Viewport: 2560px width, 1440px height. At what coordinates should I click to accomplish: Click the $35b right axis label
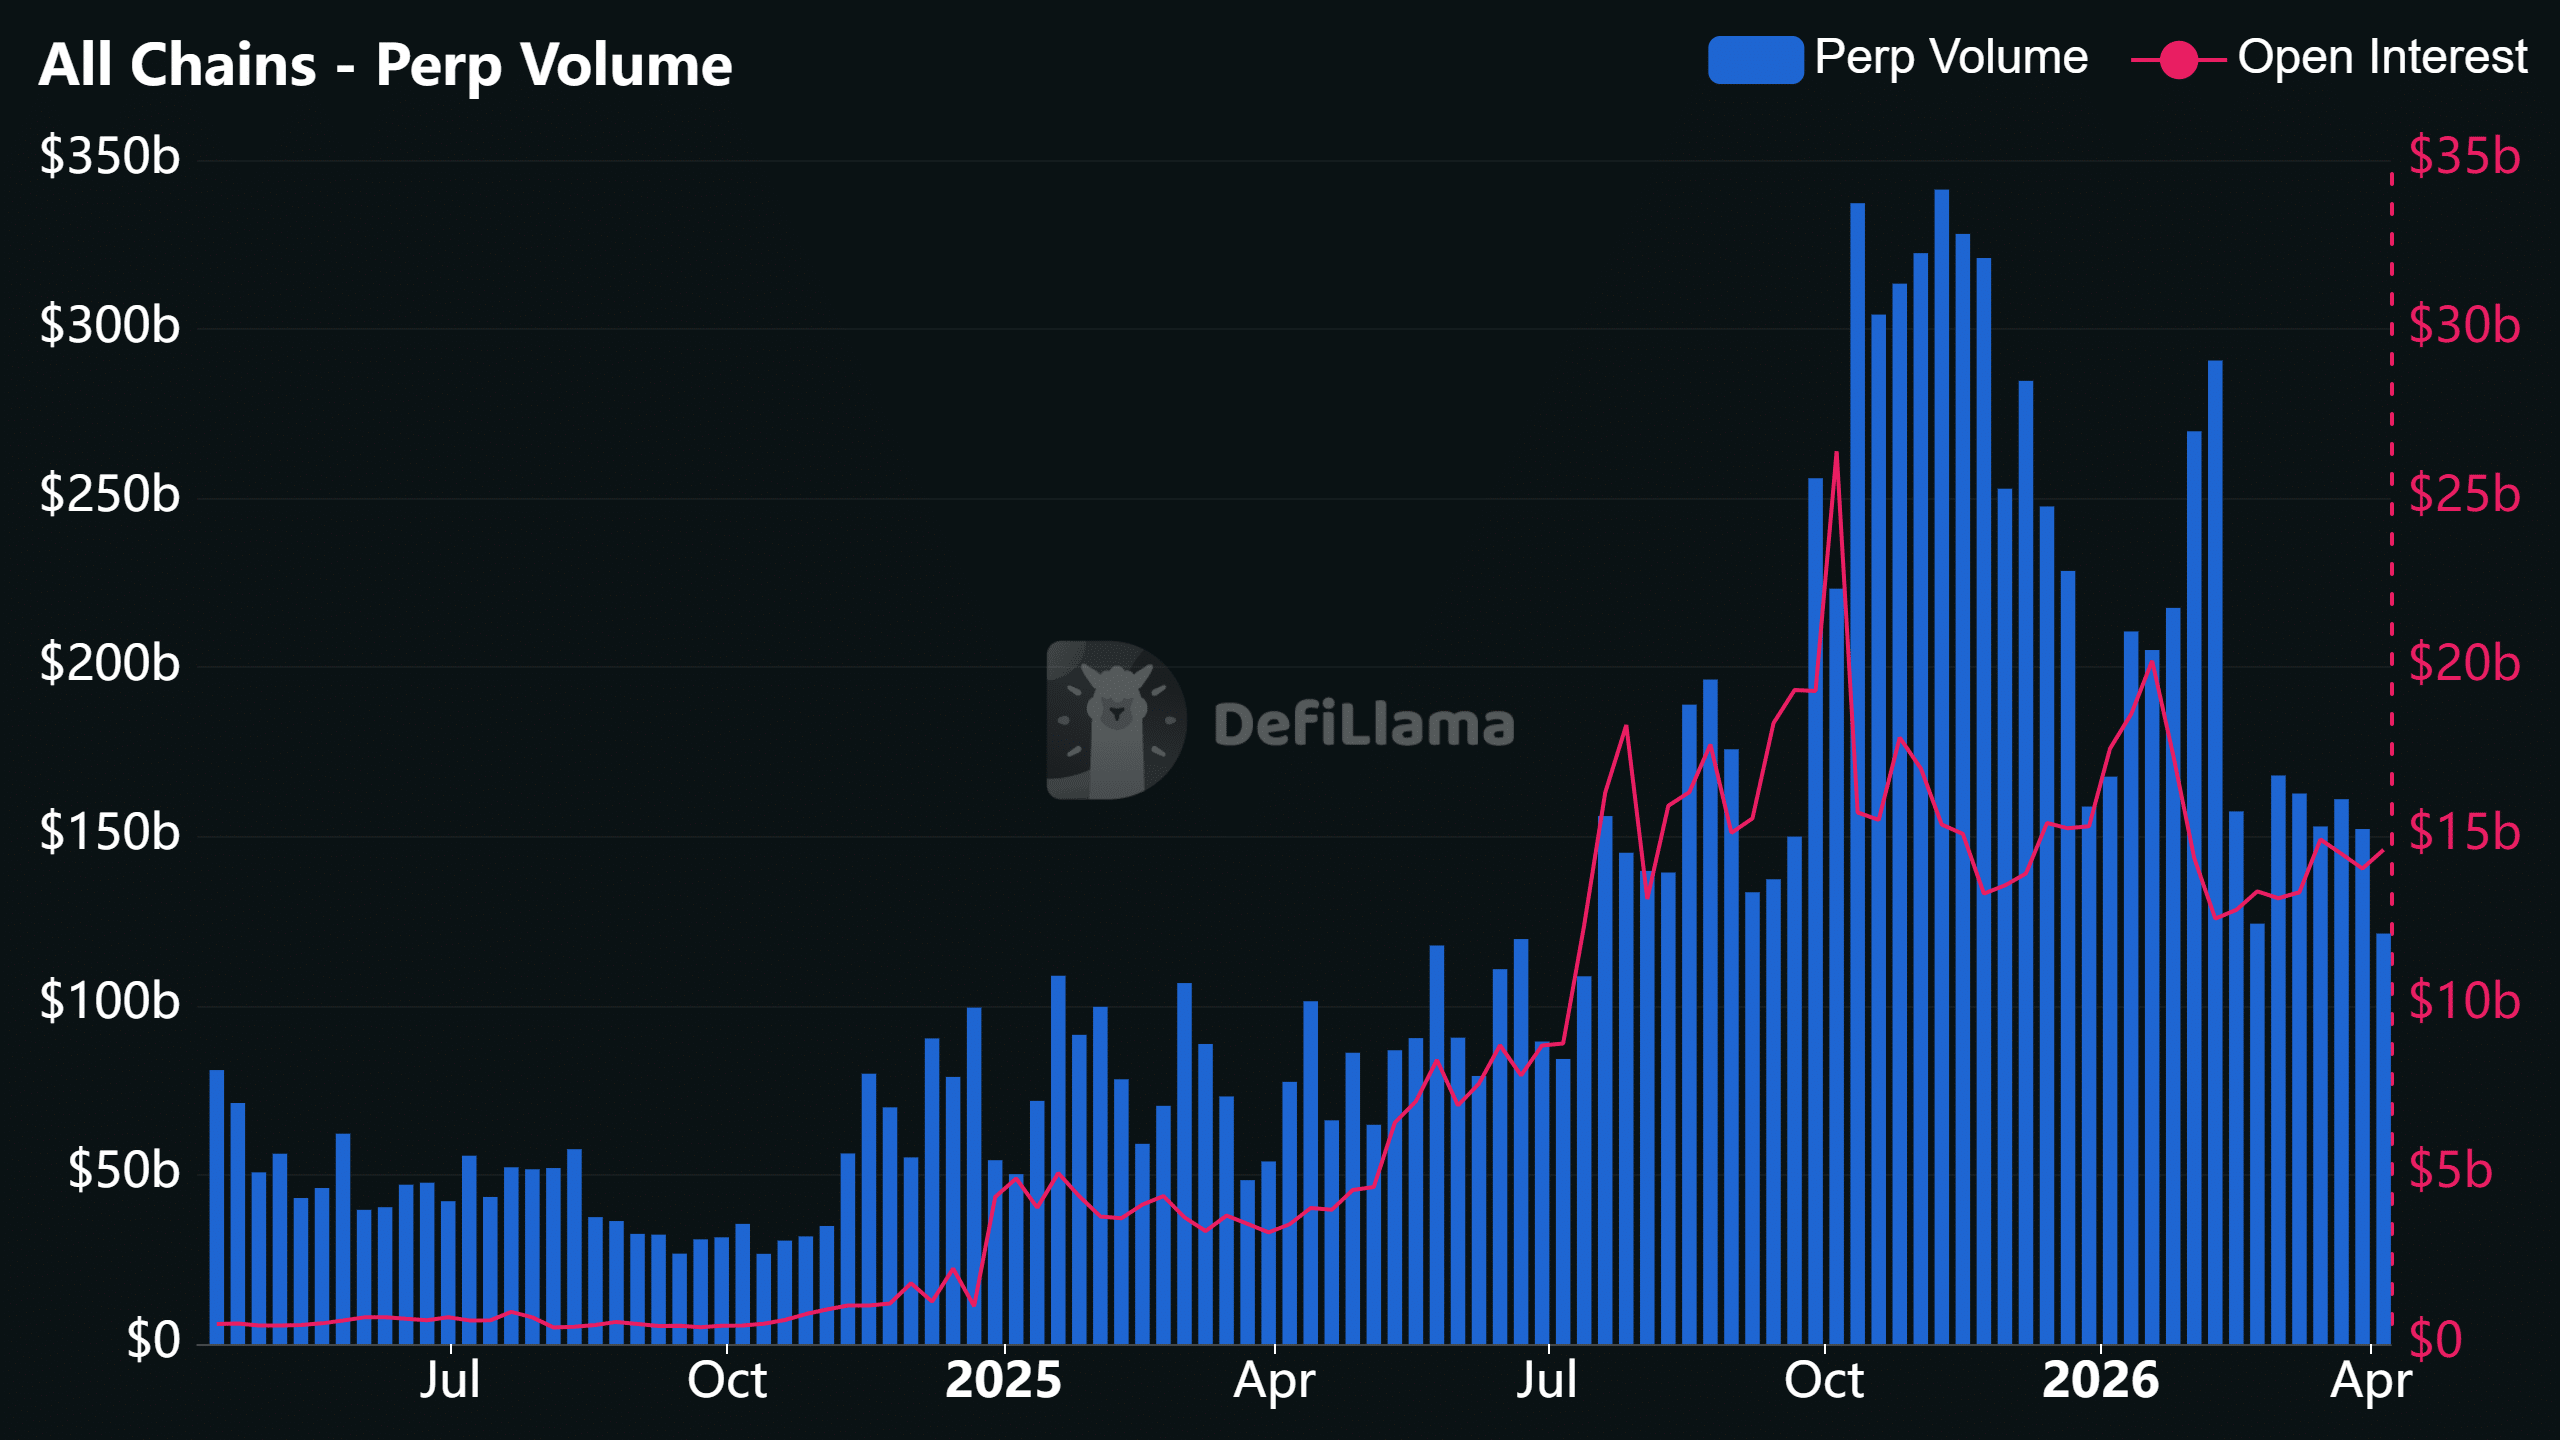click(2464, 157)
